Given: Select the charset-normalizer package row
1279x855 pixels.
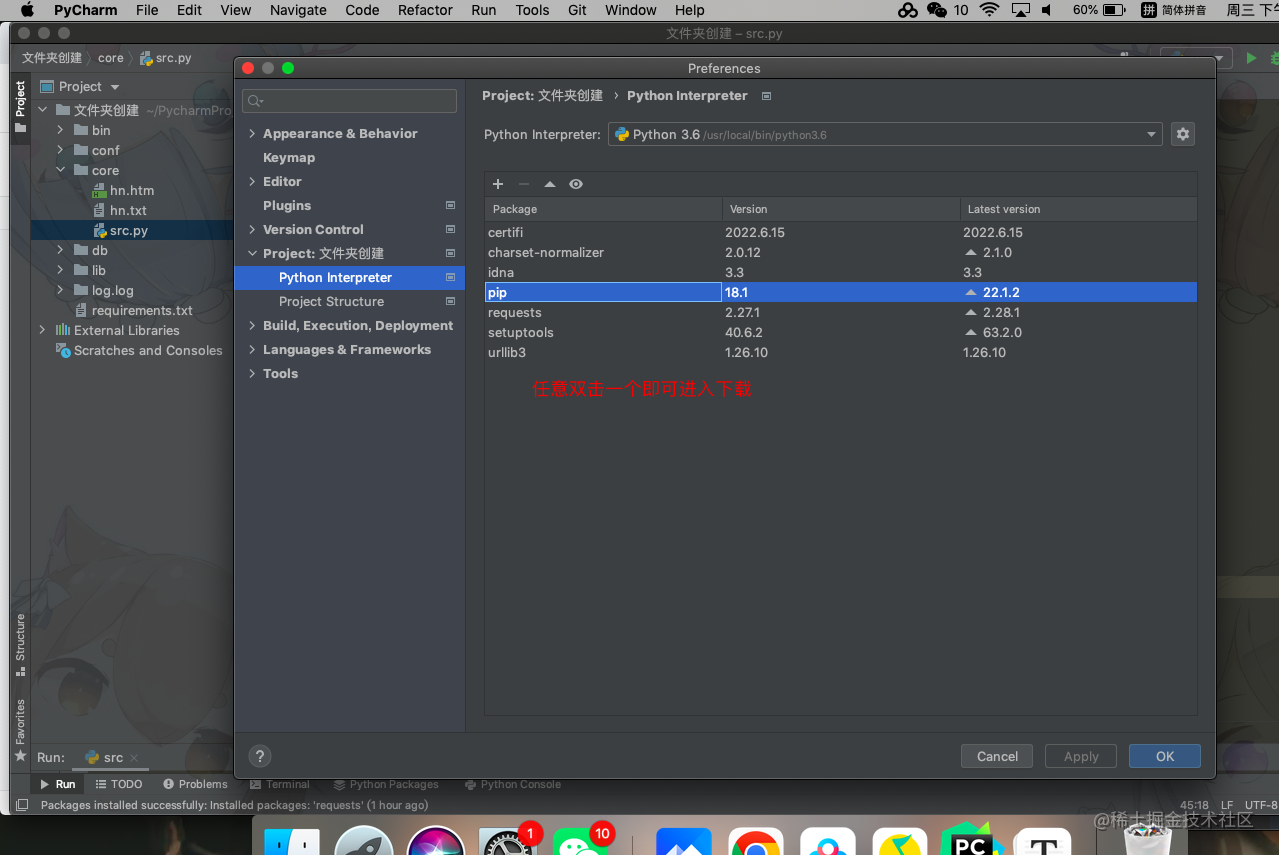Looking at the screenshot, I should 840,252.
